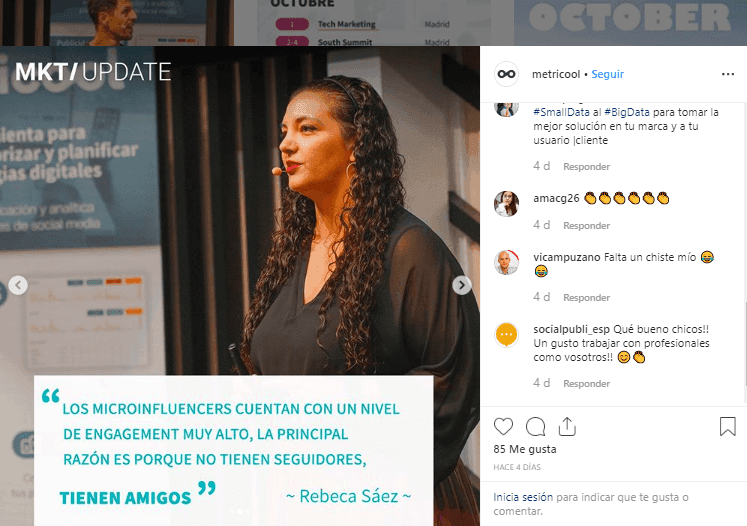Screen dimensions: 747x526
Task: Like the post with the heart icon
Action: pos(503,426)
